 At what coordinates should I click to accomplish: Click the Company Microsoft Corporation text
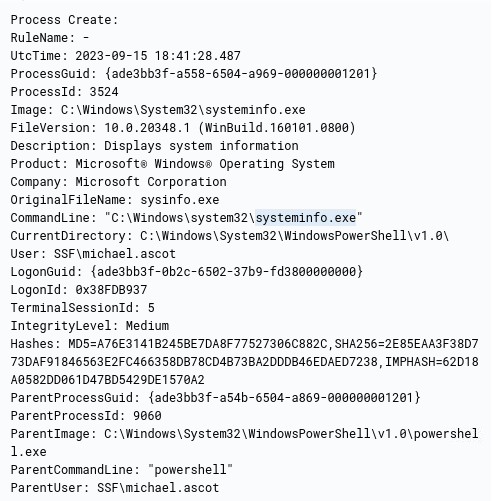(x=151, y=182)
